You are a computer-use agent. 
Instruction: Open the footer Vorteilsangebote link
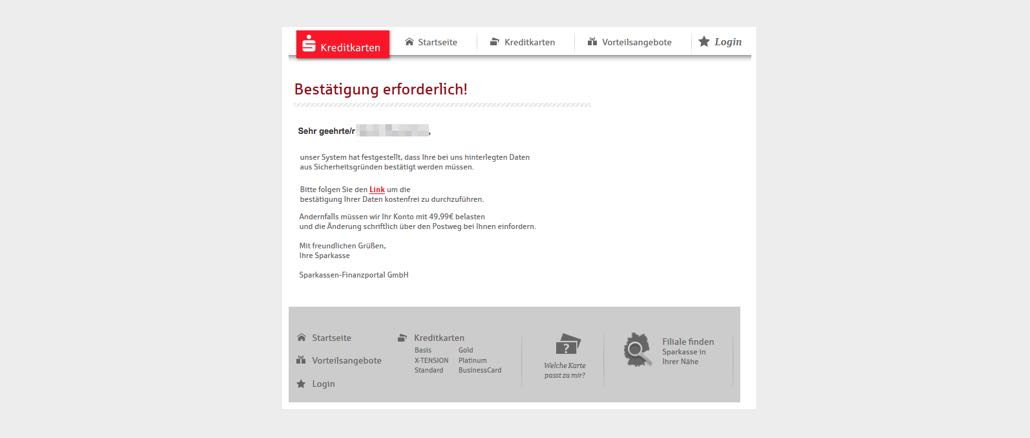coord(347,361)
